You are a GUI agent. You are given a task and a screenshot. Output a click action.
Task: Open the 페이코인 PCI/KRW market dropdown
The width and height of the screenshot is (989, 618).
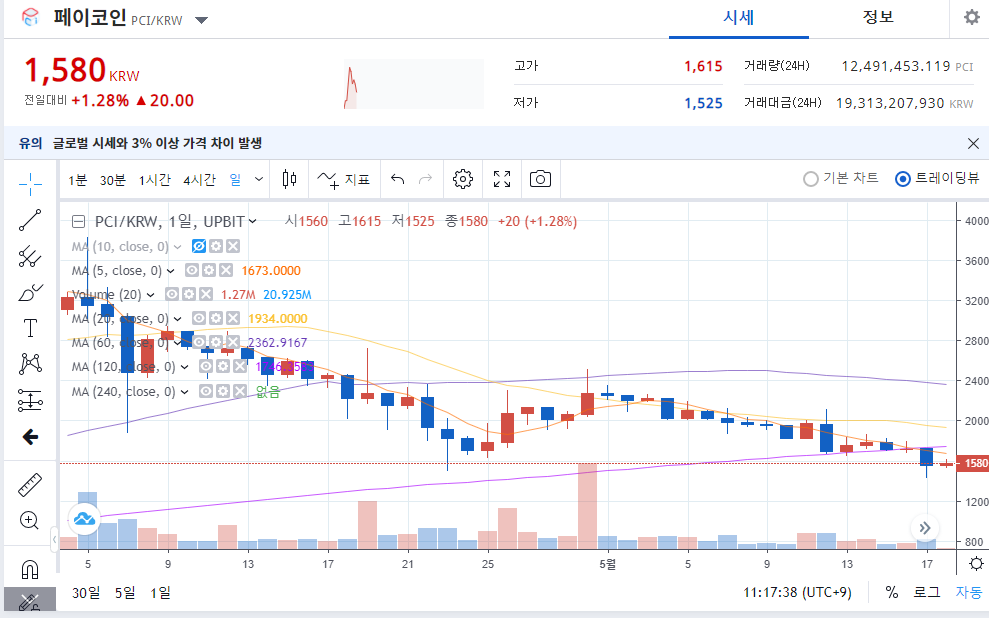[x=201, y=20]
